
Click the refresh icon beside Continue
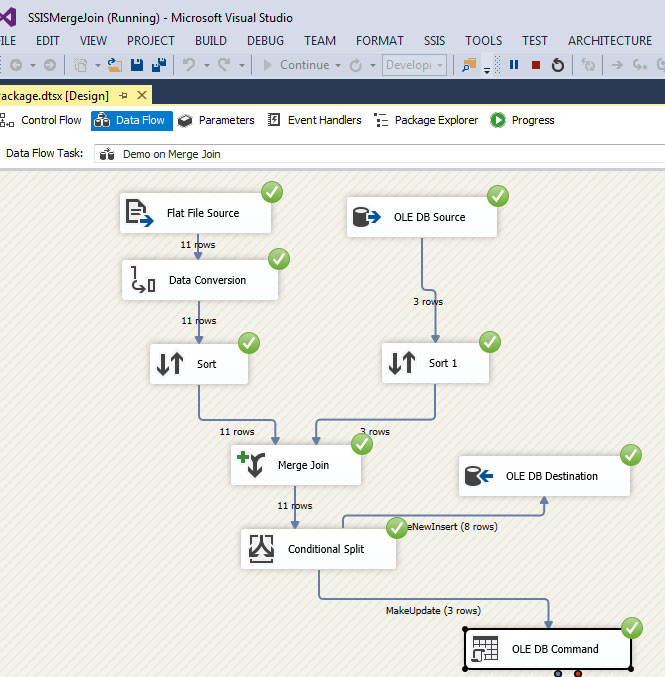coord(355,65)
